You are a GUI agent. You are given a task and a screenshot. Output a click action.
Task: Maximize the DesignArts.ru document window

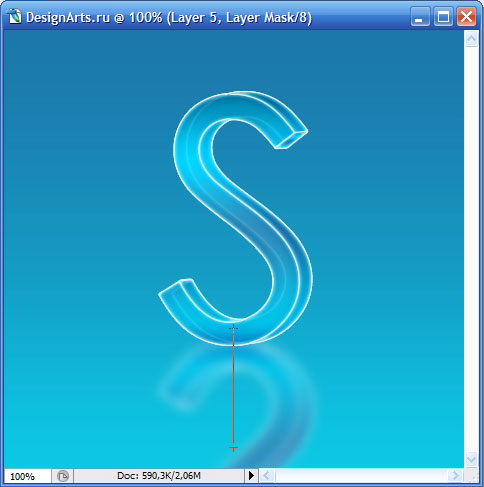pos(443,17)
